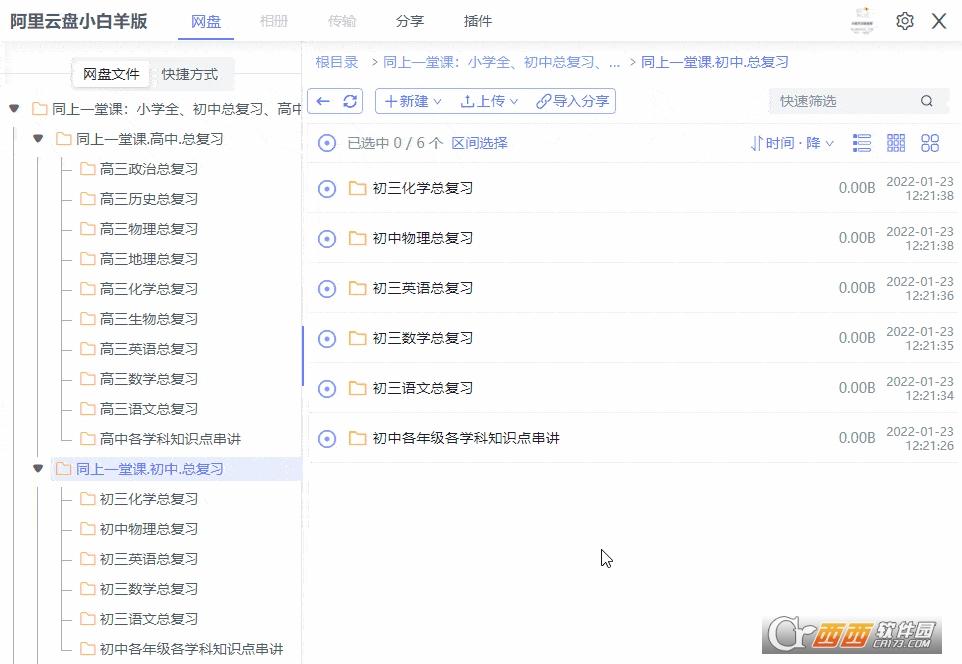Image resolution: width=962 pixels, height=664 pixels.
Task: Select tree item 初三英语总复习 in sidebar
Action: tap(148, 559)
